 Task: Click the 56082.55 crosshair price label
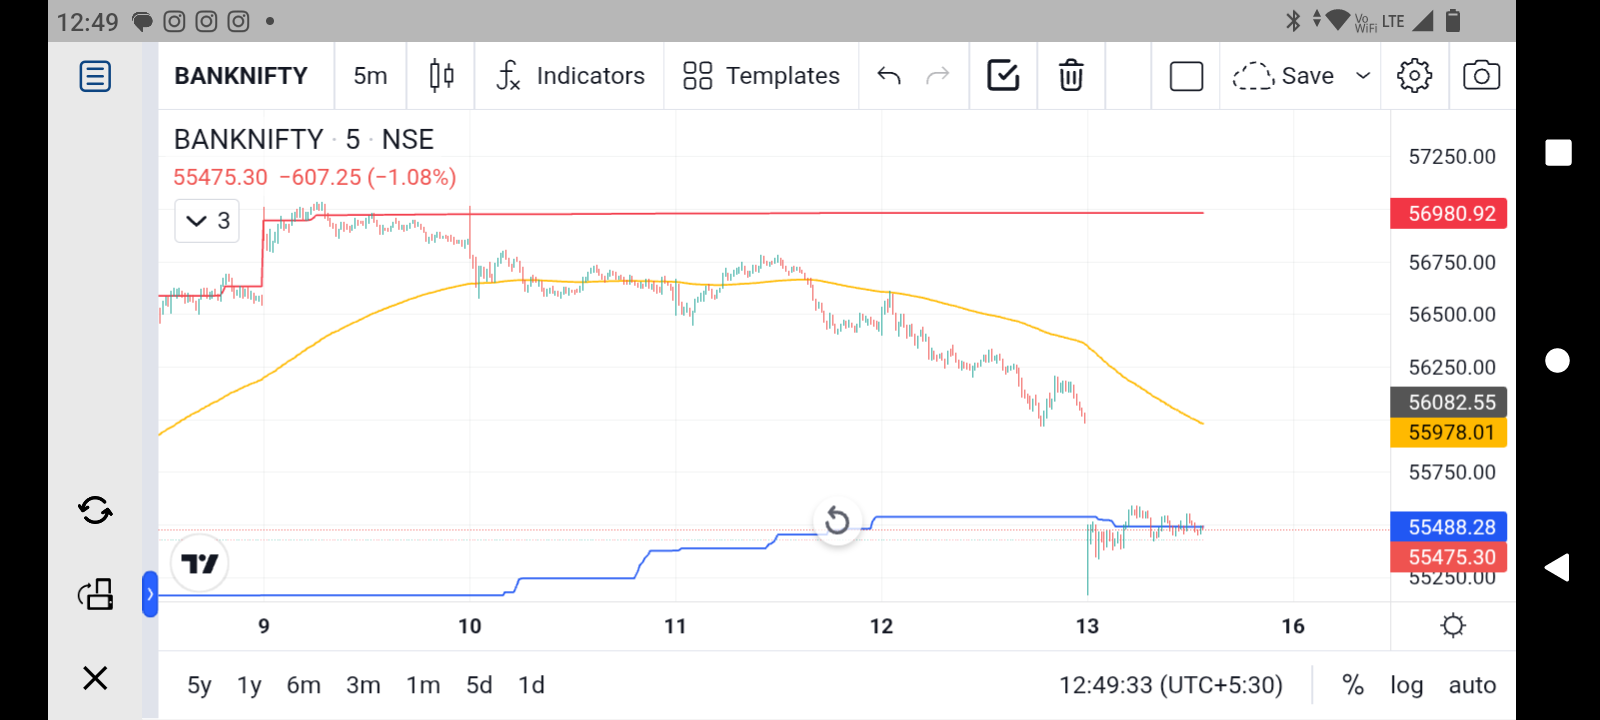click(1449, 402)
